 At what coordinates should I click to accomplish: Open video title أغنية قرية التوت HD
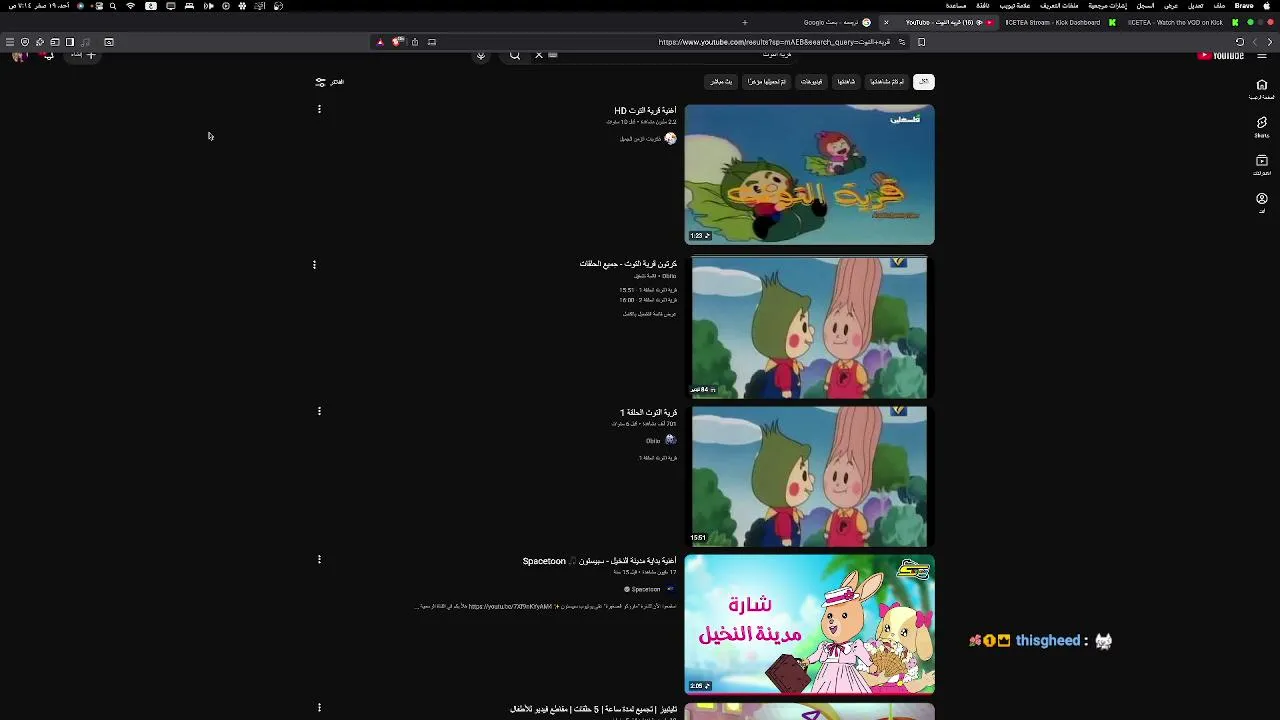click(645, 111)
